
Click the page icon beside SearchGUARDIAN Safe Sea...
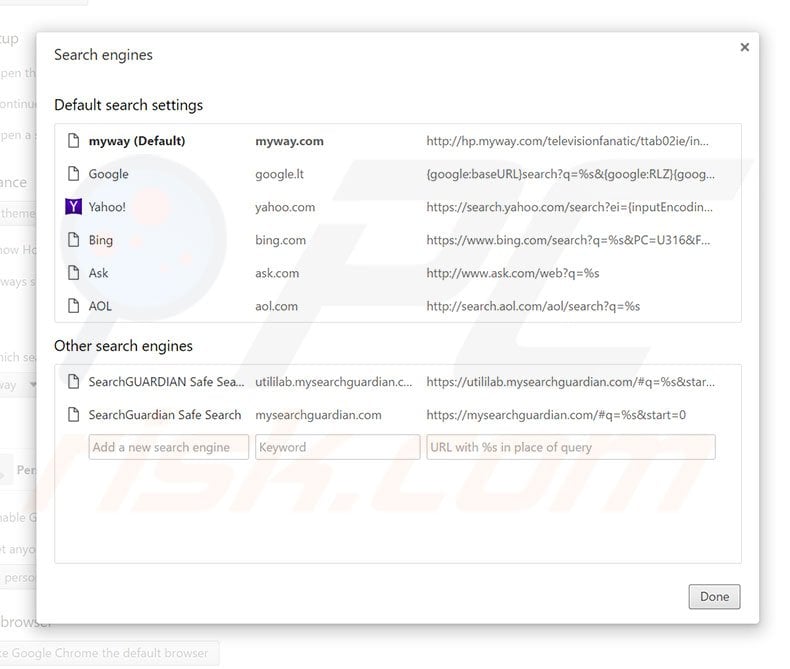click(74, 382)
